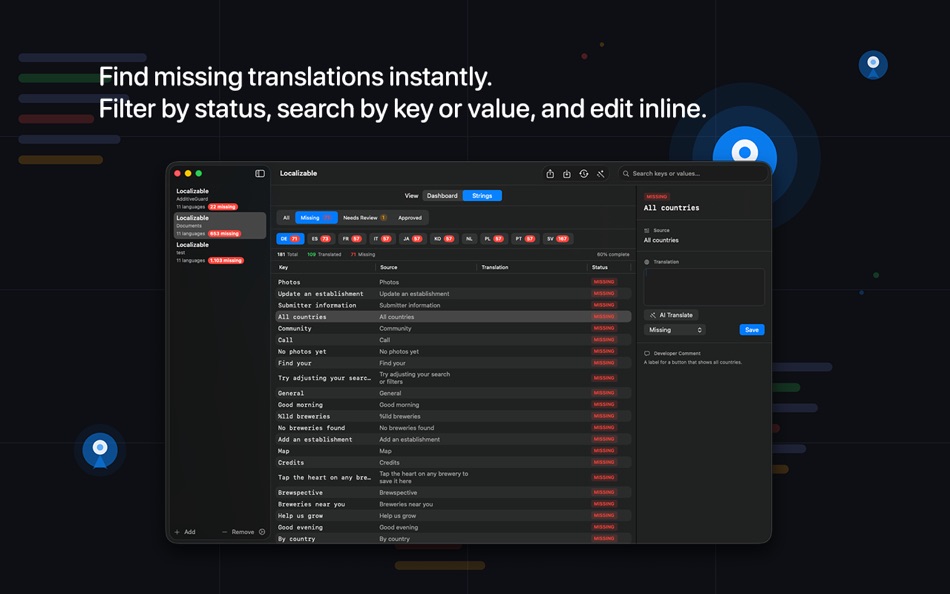Open Localizable AdditiveGuard project in sidebar

click(219, 198)
